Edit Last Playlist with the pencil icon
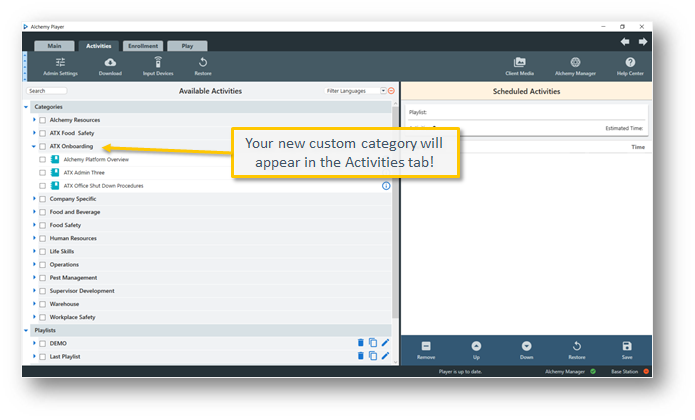The image size is (695, 420). pos(386,356)
